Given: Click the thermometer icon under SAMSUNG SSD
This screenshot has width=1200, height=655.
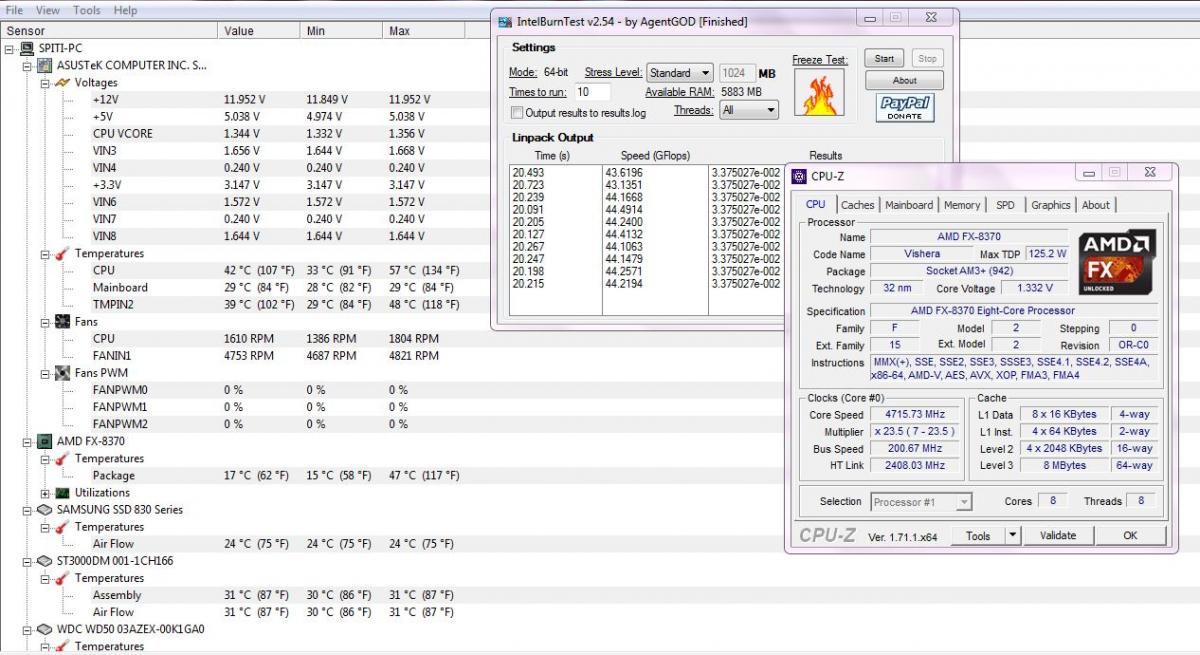Looking at the screenshot, I should (62, 527).
